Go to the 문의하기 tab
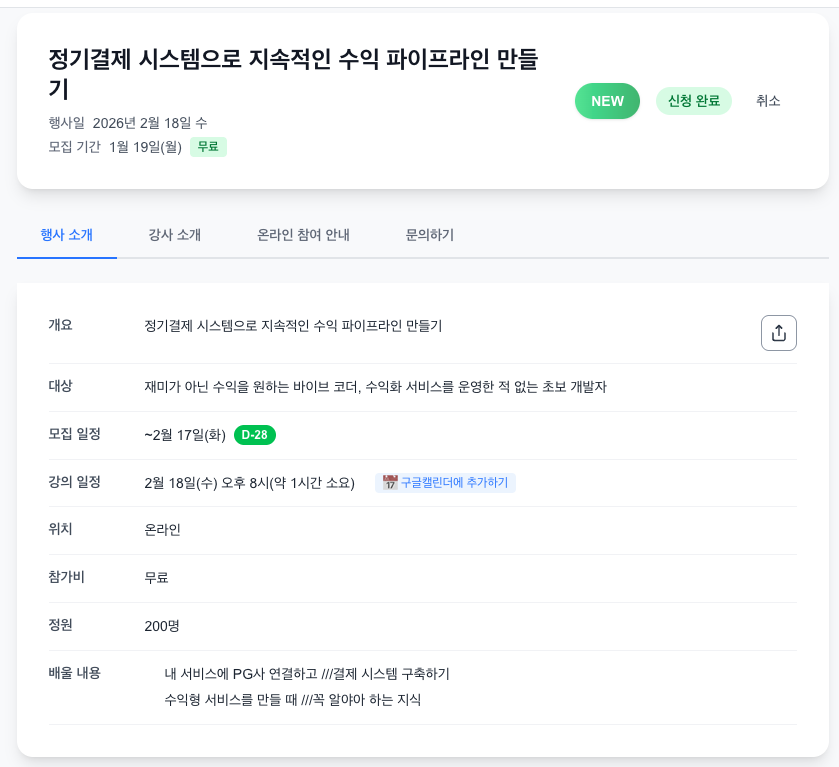Viewport: 839px width, 767px height. click(x=430, y=235)
